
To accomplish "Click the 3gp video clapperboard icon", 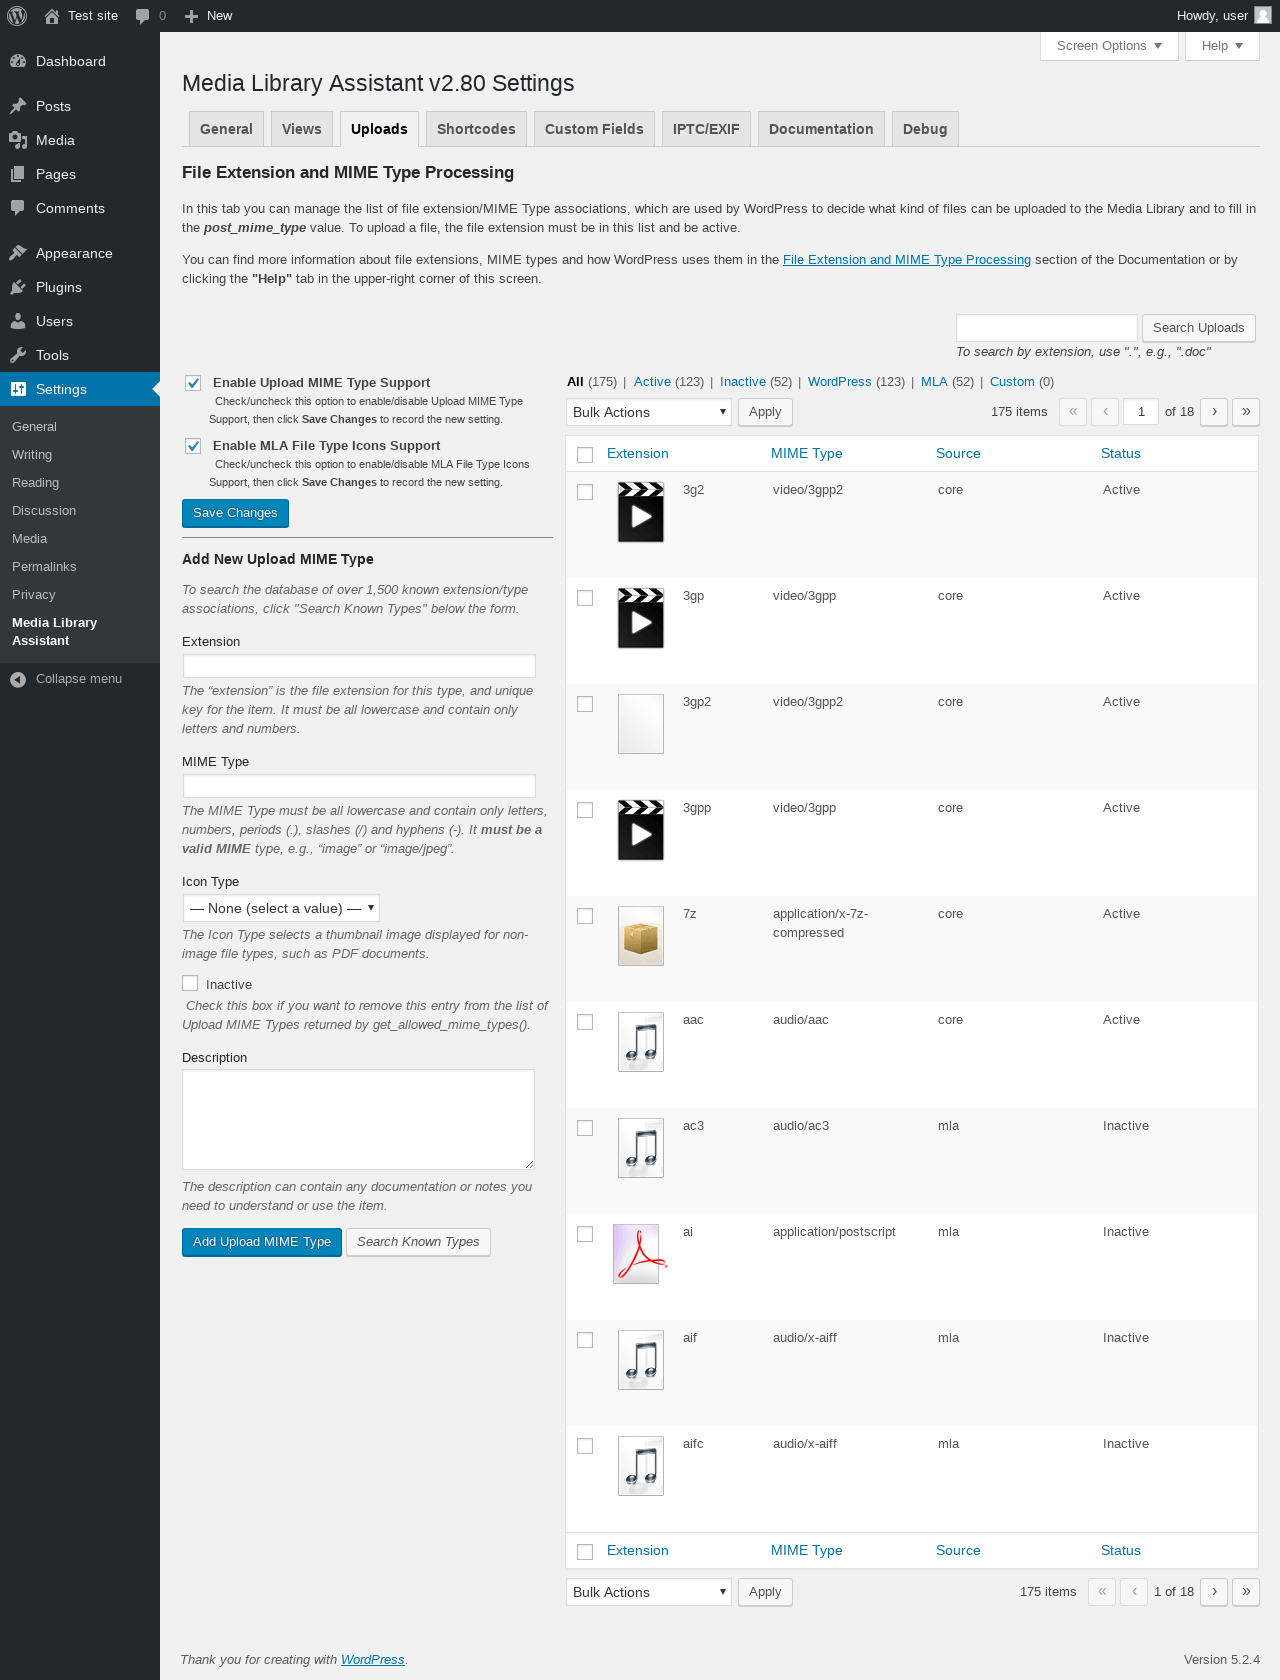I will tap(641, 618).
